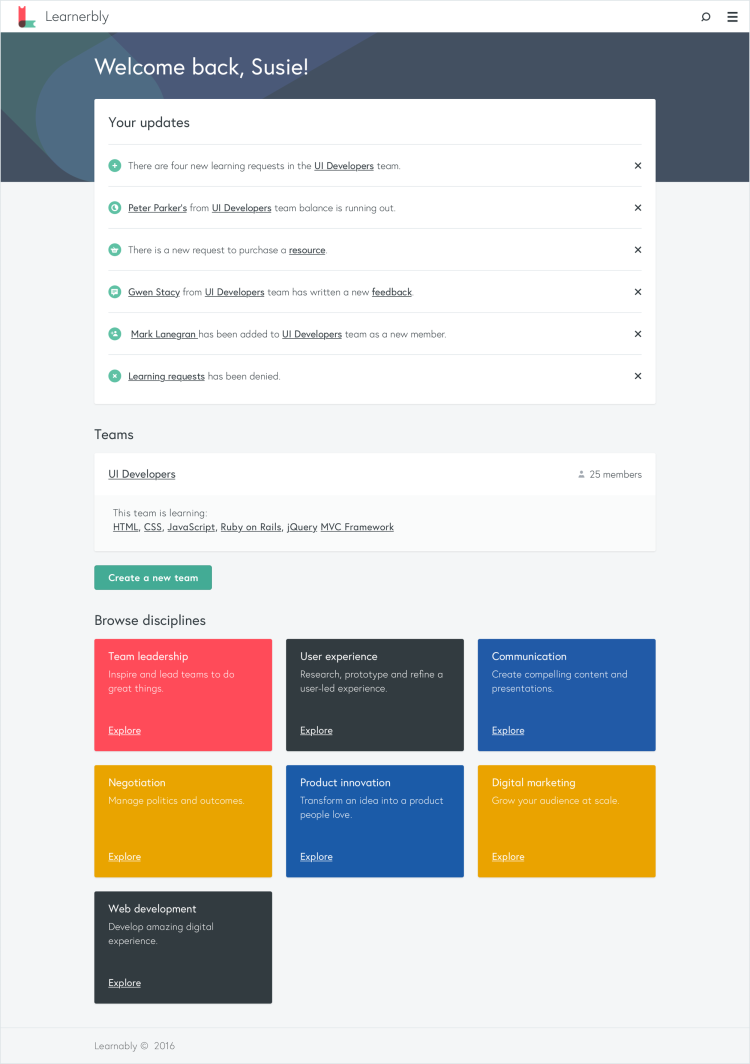
Task: Click the Browse disciplines heading
Action: pyautogui.click(x=150, y=620)
